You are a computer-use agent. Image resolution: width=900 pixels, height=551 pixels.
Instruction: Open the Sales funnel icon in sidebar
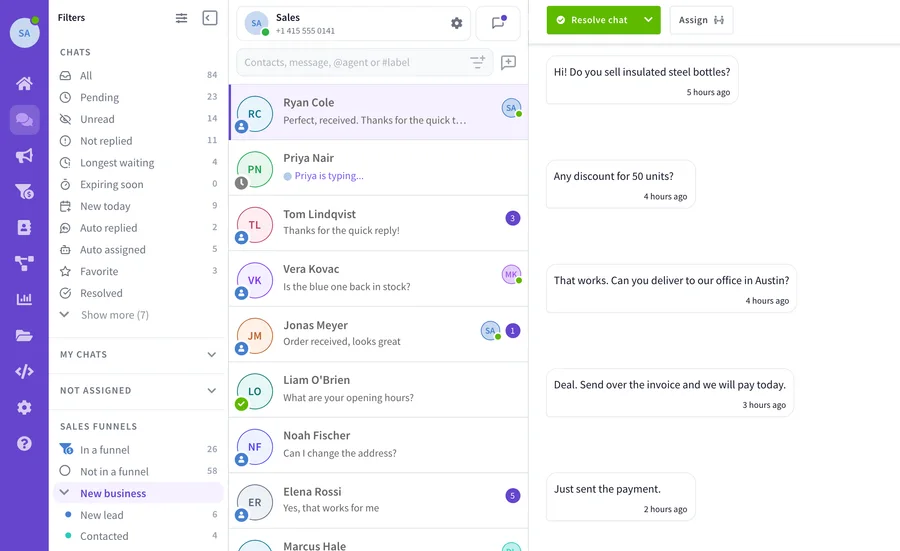tap(24, 192)
